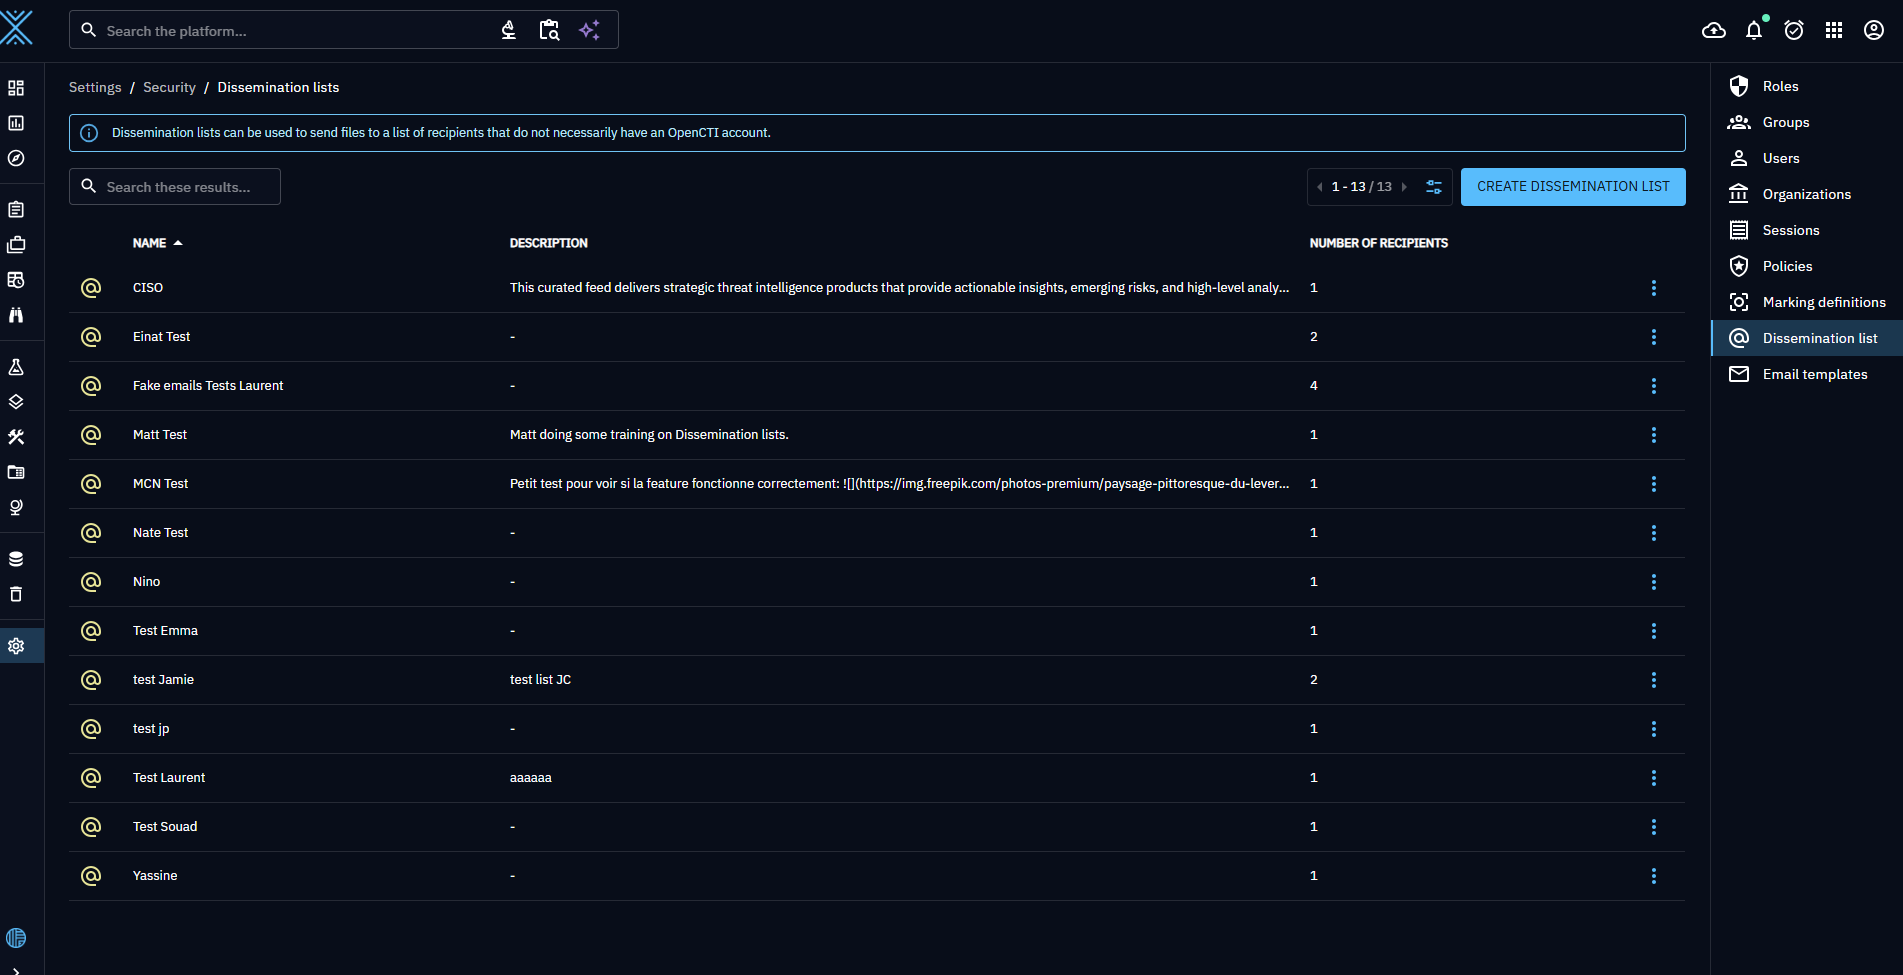The image size is (1903, 975).
Task: Open the three-dot menu for CISO row
Action: coord(1653,288)
